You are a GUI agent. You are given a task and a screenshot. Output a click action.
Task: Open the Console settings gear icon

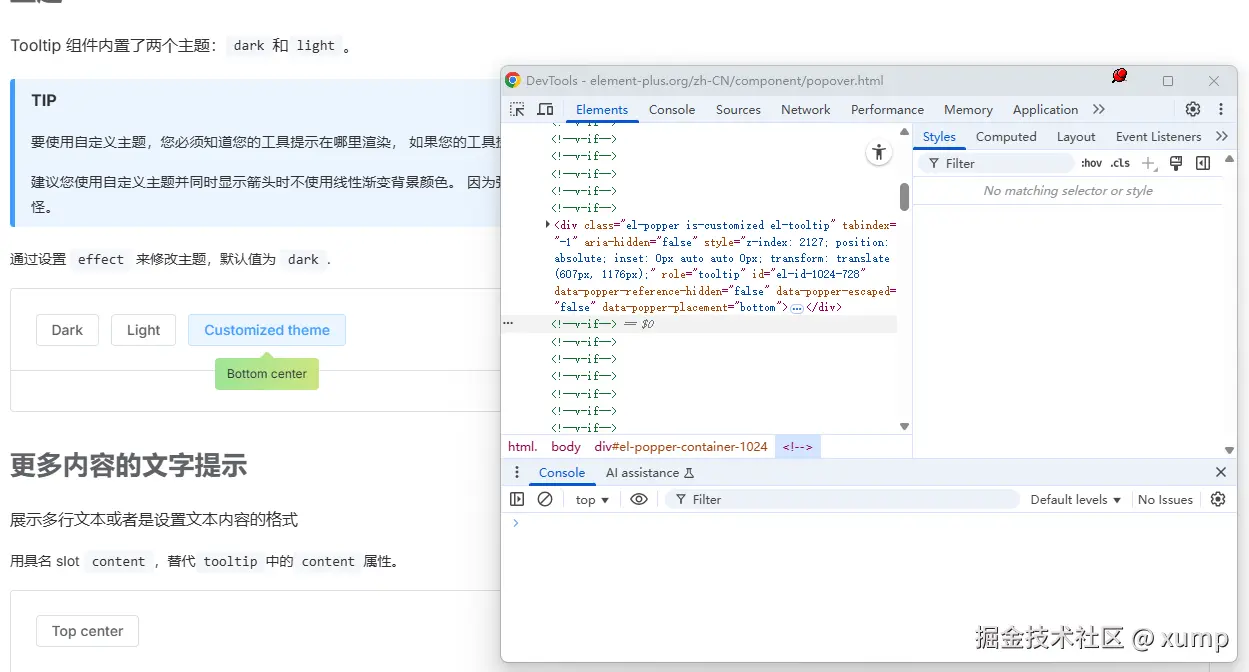(x=1217, y=499)
